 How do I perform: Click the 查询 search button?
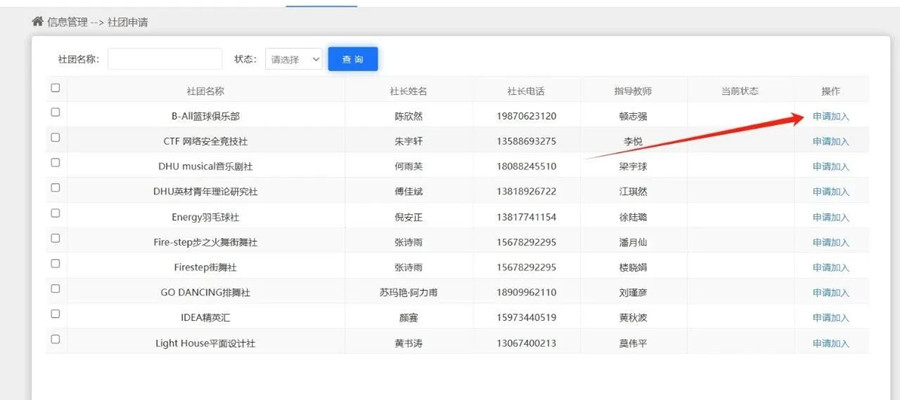point(352,60)
